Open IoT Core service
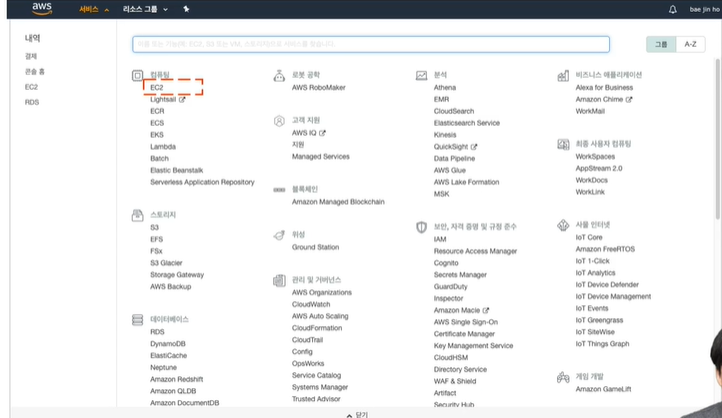The width and height of the screenshot is (722, 418). [x=589, y=238]
